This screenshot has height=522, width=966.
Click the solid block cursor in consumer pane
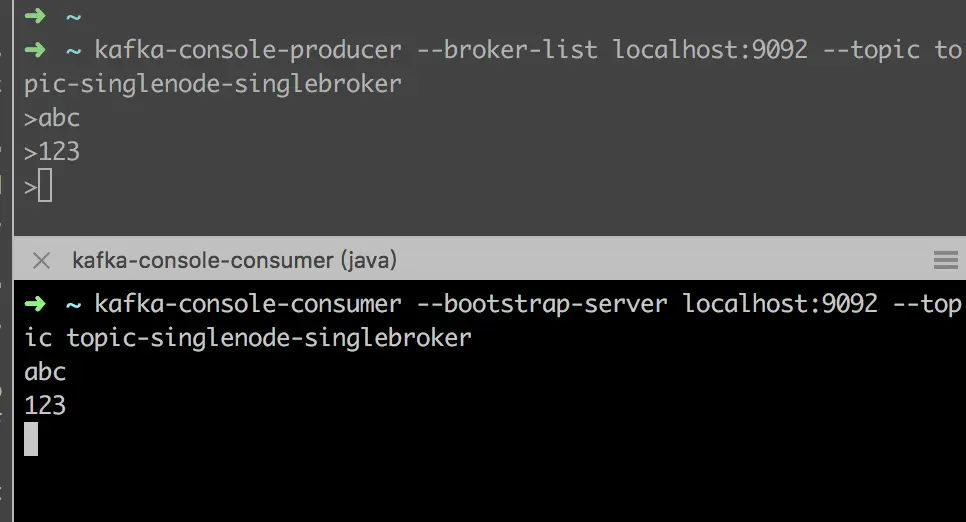pyautogui.click(x=31, y=439)
